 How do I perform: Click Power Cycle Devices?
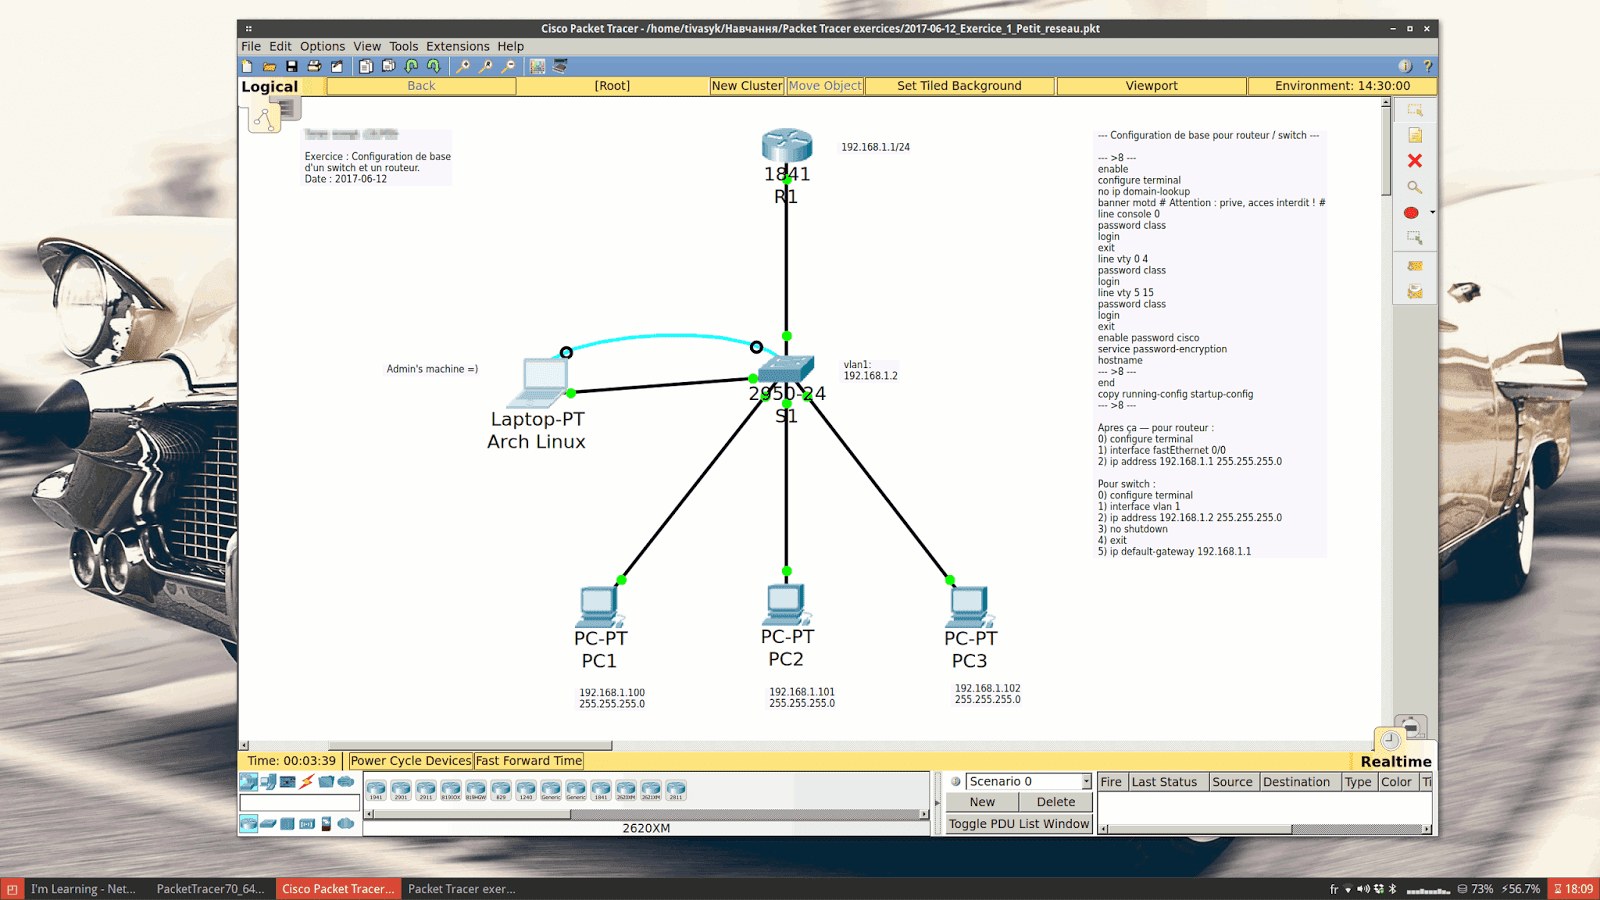(410, 761)
